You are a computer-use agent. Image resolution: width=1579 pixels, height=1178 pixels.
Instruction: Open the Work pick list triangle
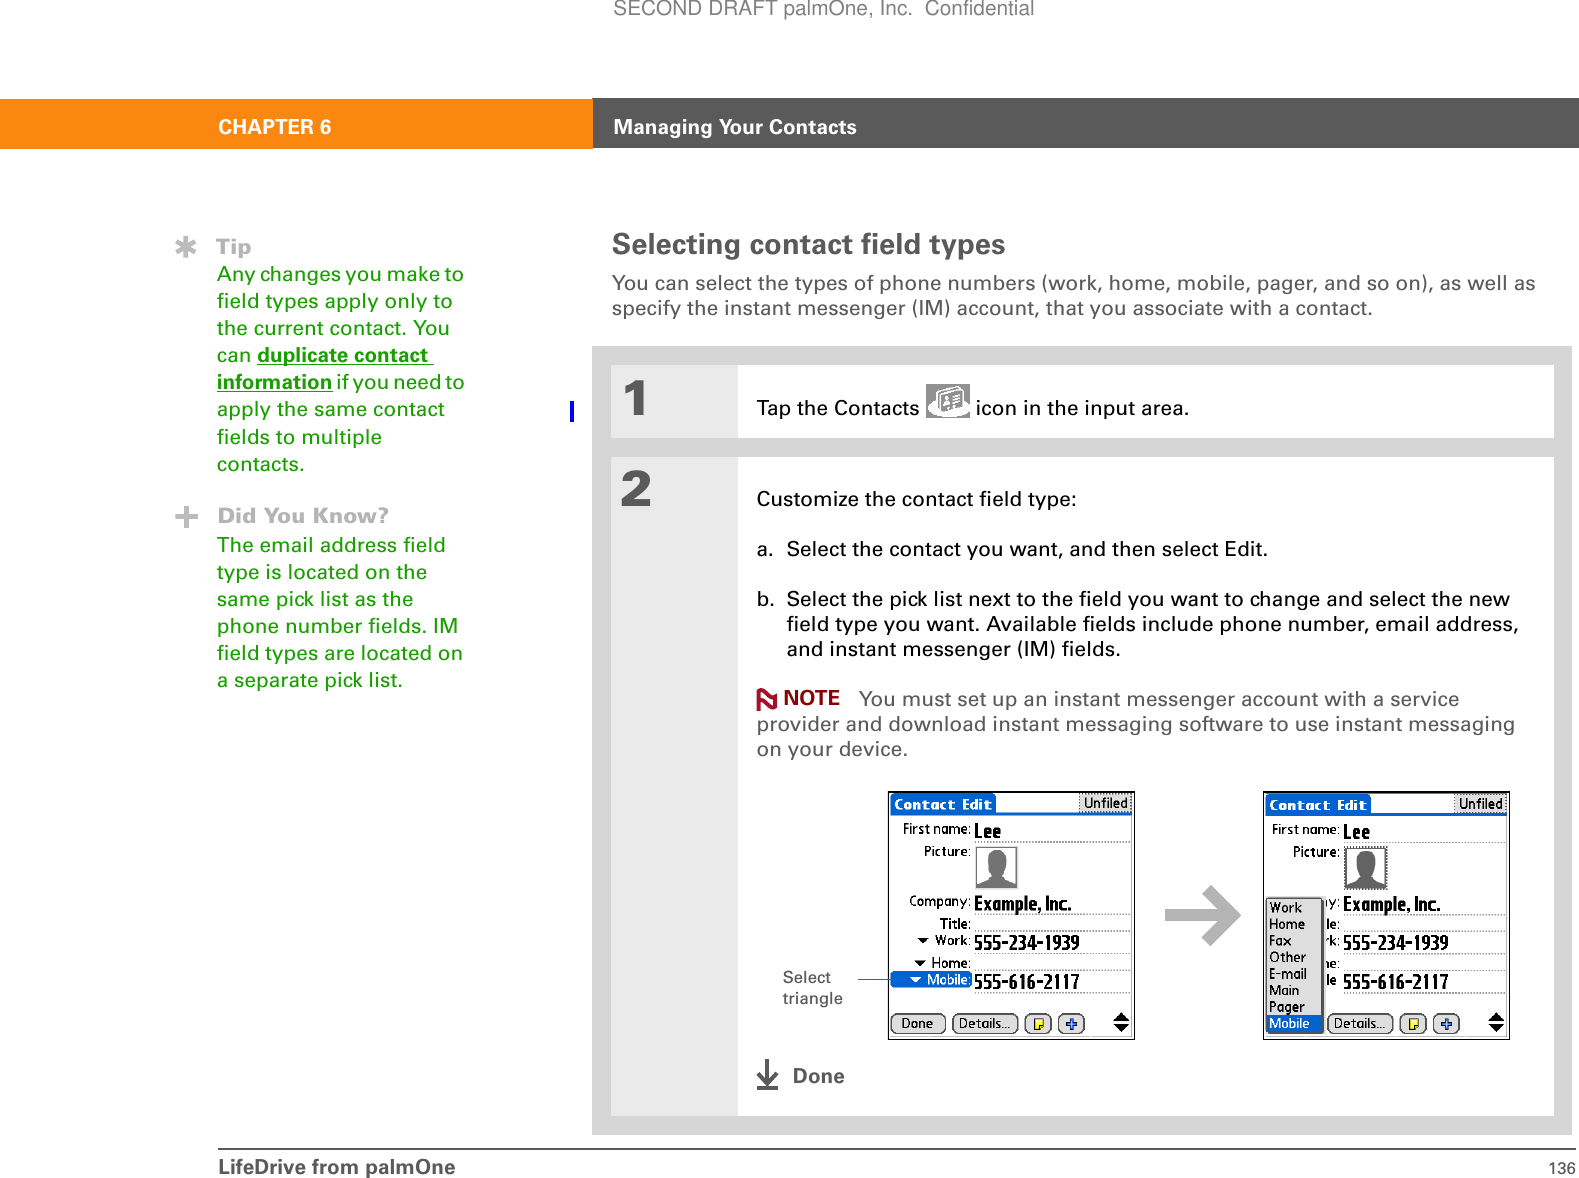tap(923, 940)
